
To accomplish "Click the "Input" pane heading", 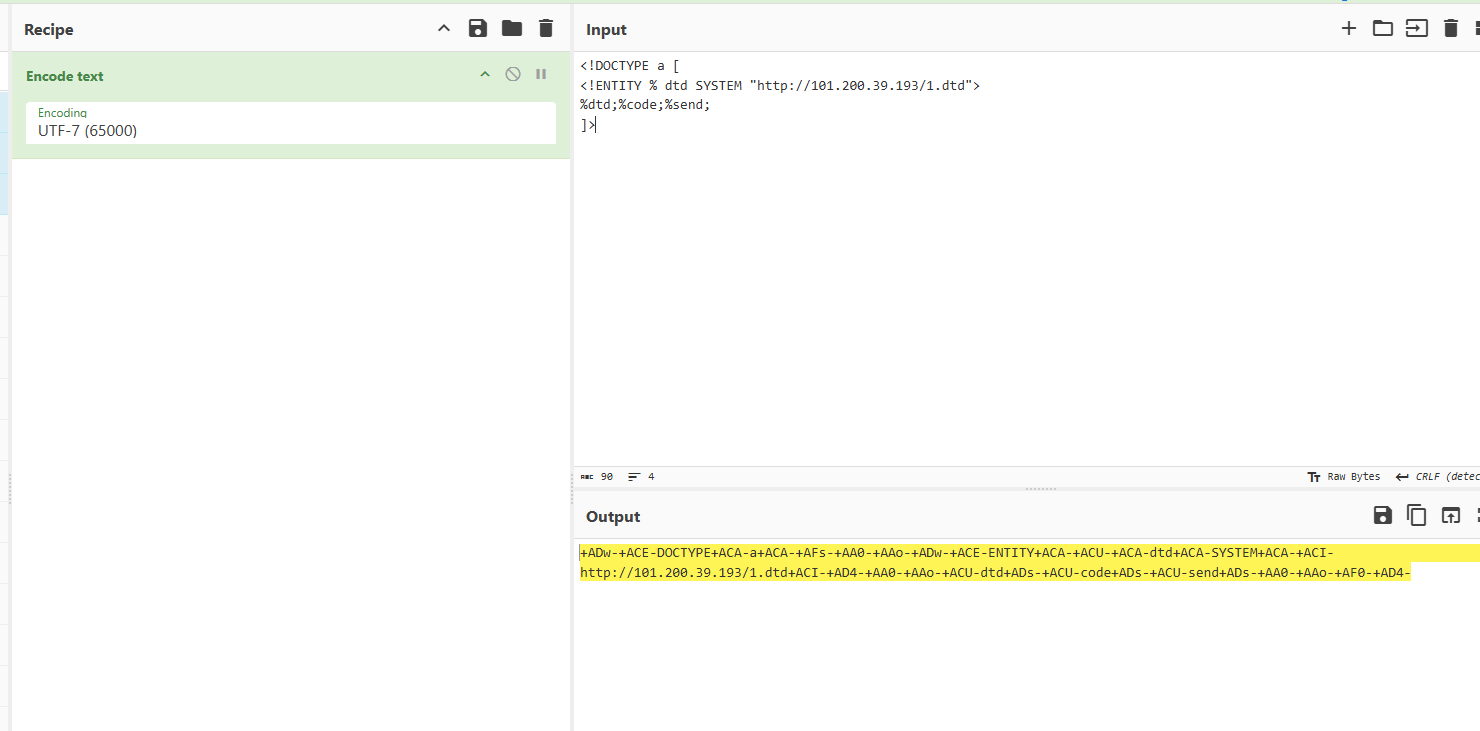I will point(607,30).
